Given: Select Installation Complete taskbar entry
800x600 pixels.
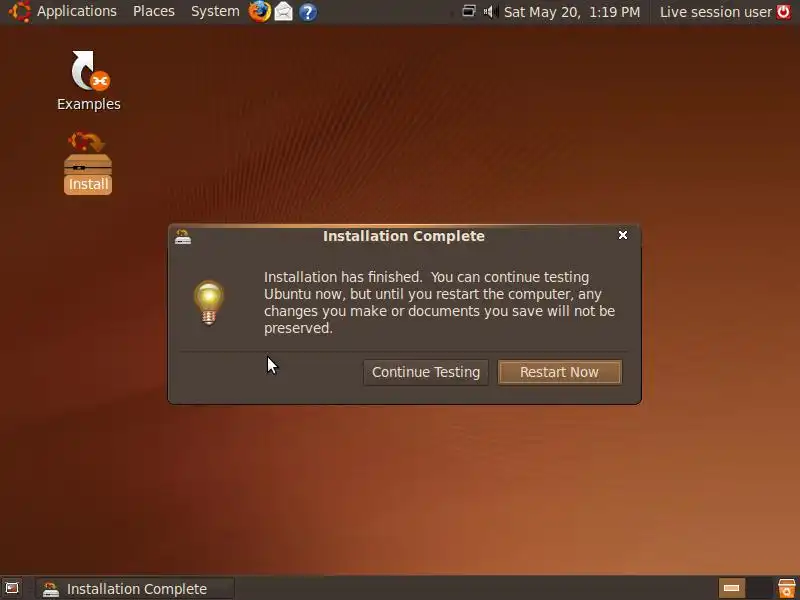Looking at the screenshot, I should [x=135, y=589].
